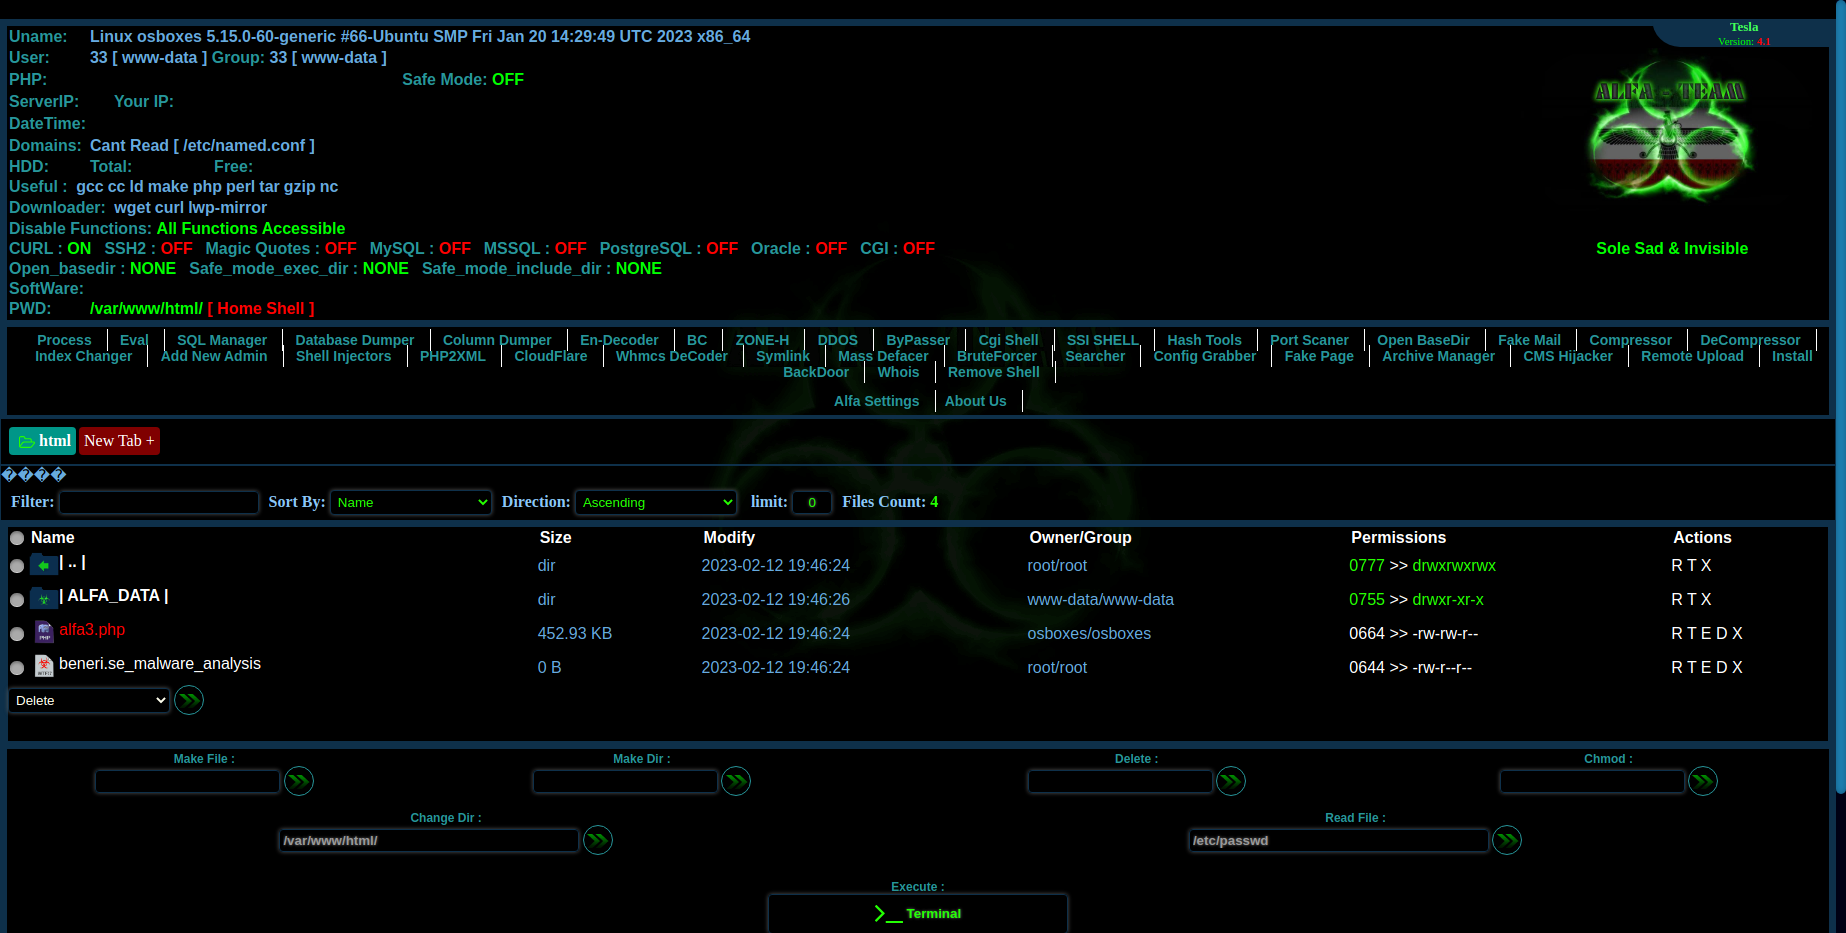
Task: Open a New Tab +
Action: tap(119, 441)
